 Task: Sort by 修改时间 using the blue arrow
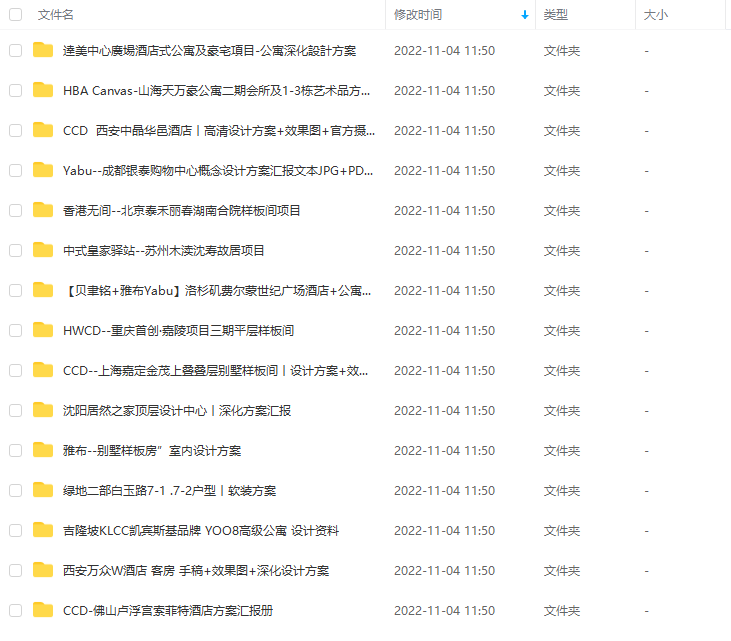tap(525, 15)
